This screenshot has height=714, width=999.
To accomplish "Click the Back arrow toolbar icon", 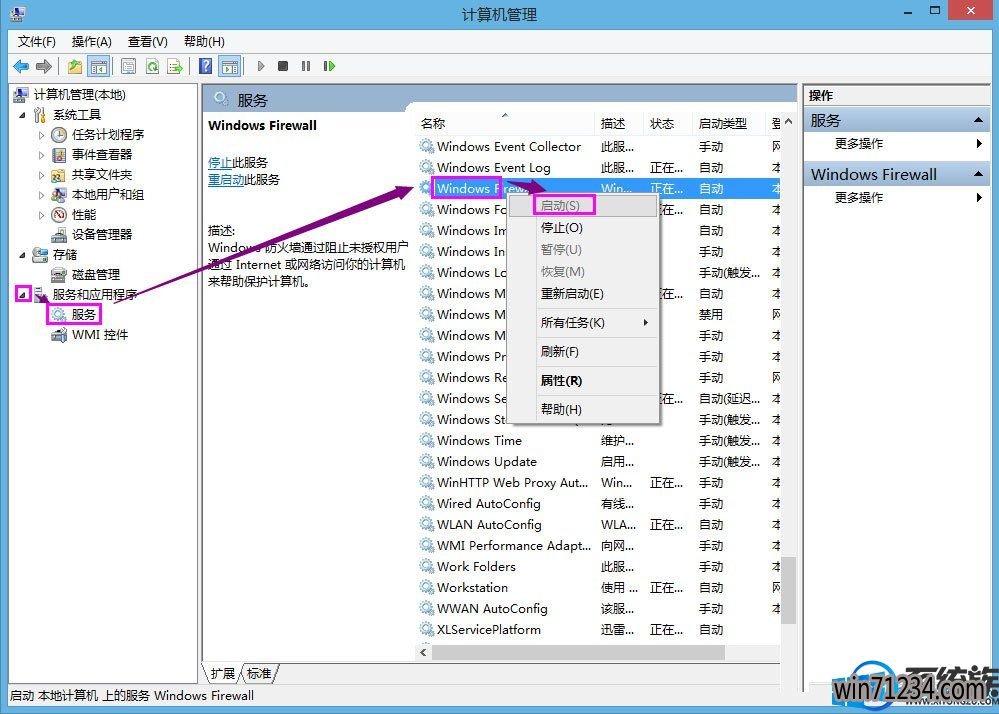I will pos(21,66).
